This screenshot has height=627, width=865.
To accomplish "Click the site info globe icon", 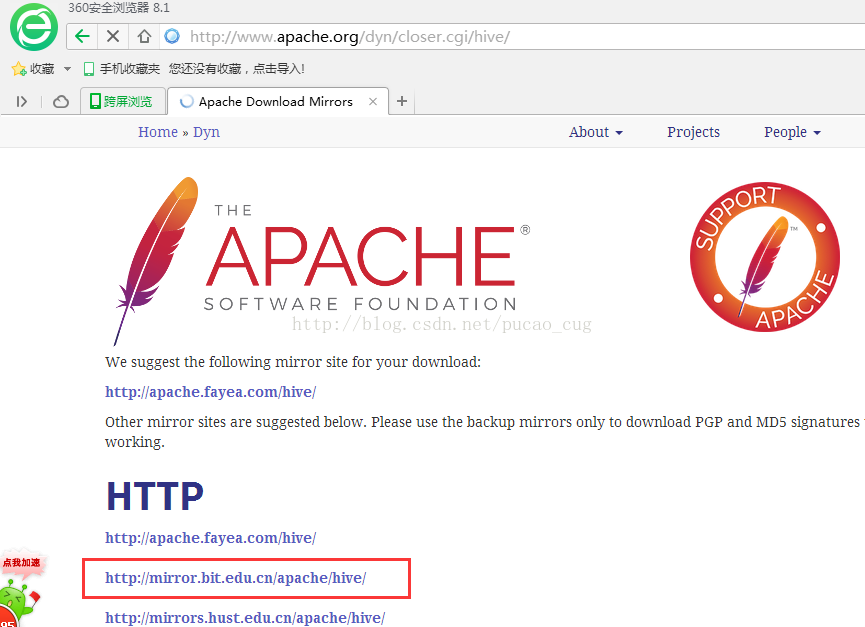I will 172,36.
